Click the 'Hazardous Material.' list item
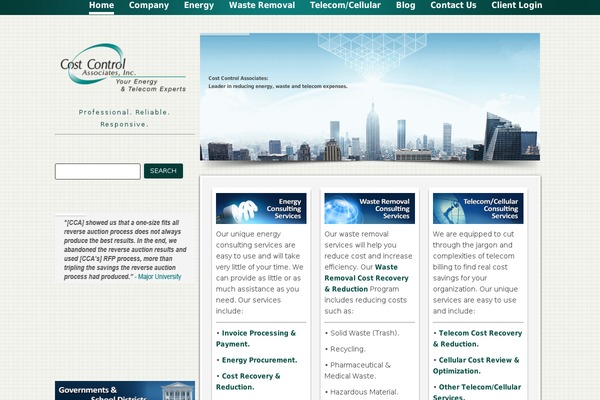The width and height of the screenshot is (600, 400). pyautogui.click(x=364, y=392)
